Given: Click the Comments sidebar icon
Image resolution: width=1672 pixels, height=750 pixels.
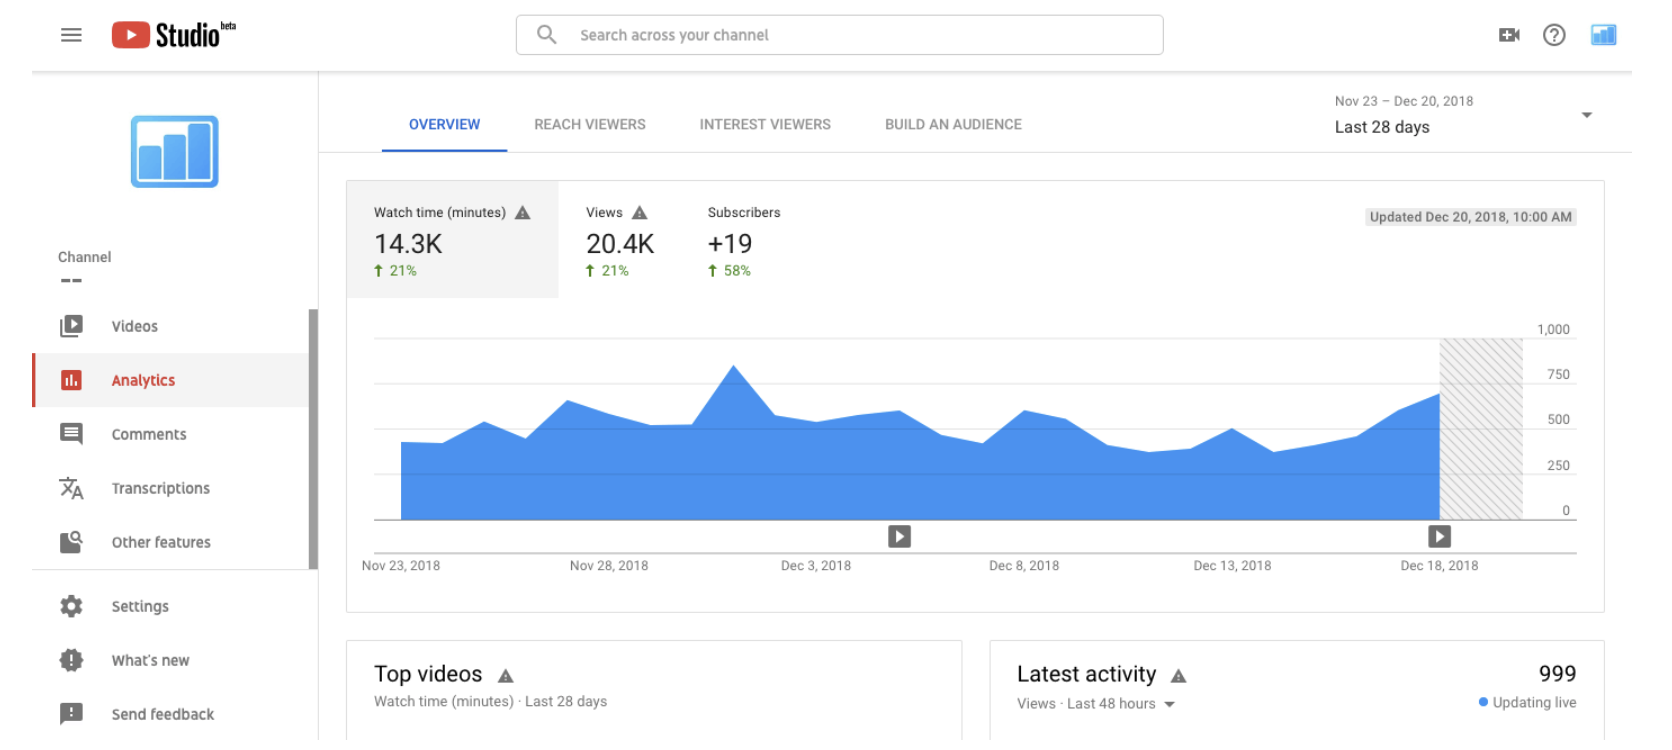Looking at the screenshot, I should coord(71,434).
